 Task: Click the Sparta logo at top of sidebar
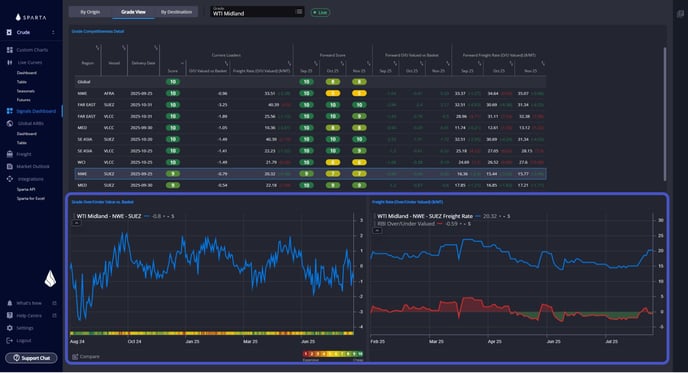tap(31, 17)
